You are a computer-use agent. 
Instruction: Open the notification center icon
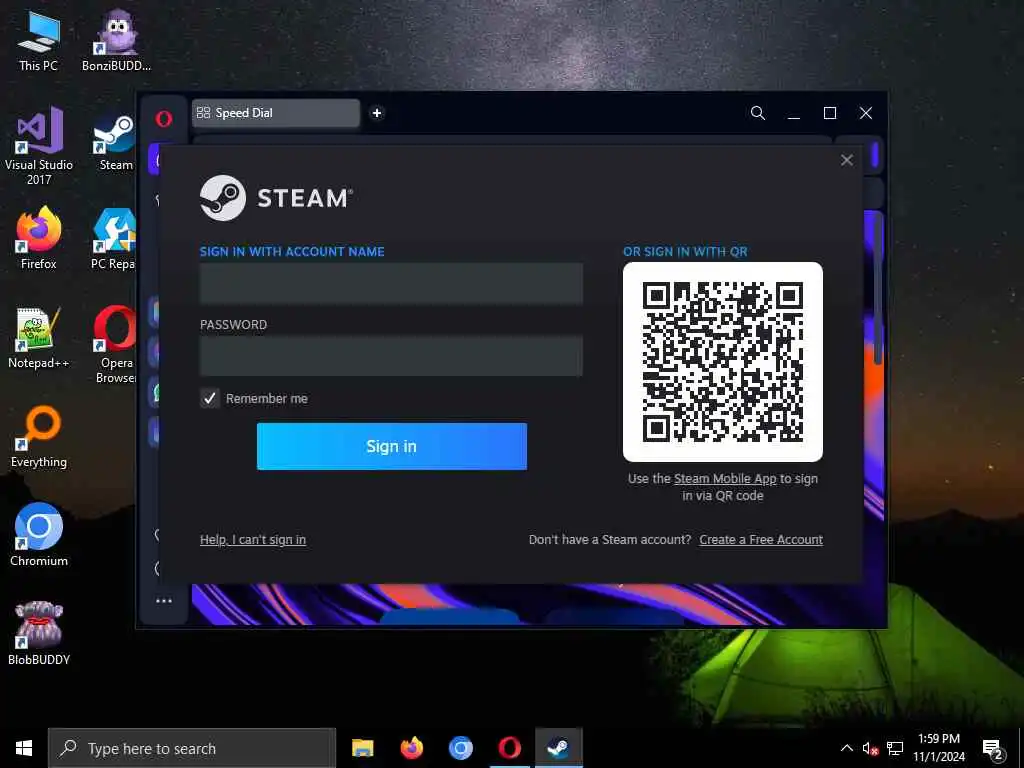point(992,750)
